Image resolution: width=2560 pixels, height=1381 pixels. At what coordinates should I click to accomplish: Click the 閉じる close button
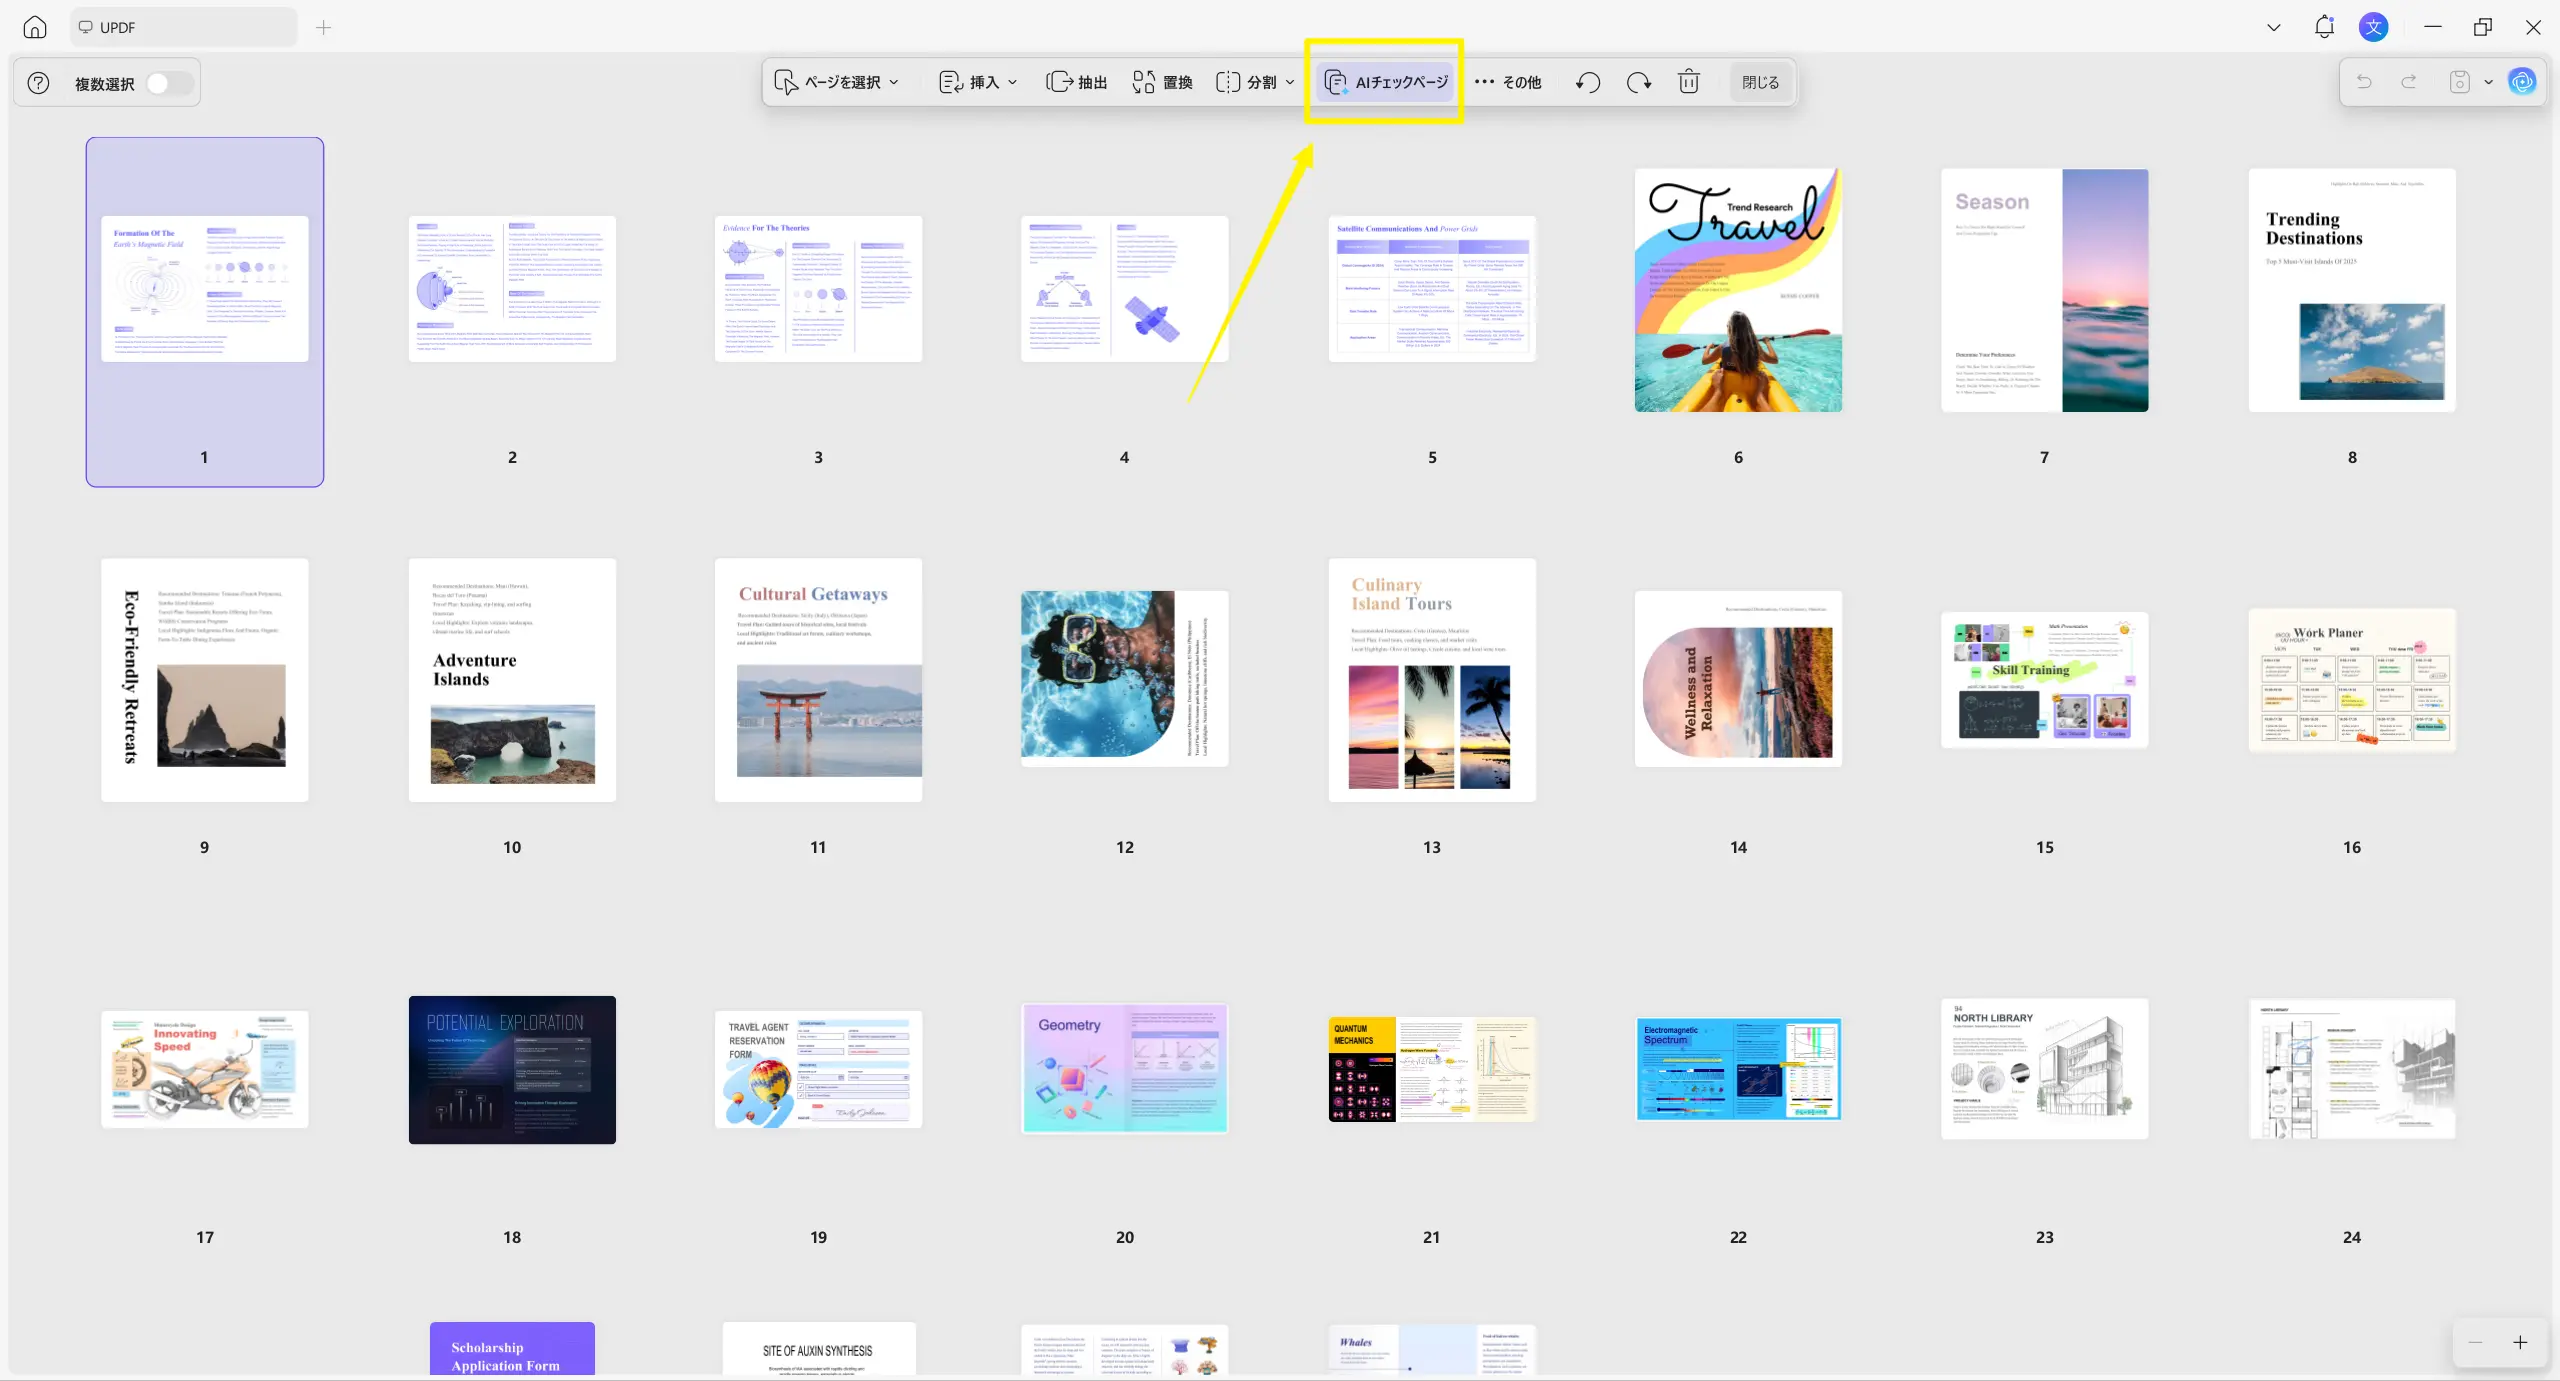pos(1760,82)
